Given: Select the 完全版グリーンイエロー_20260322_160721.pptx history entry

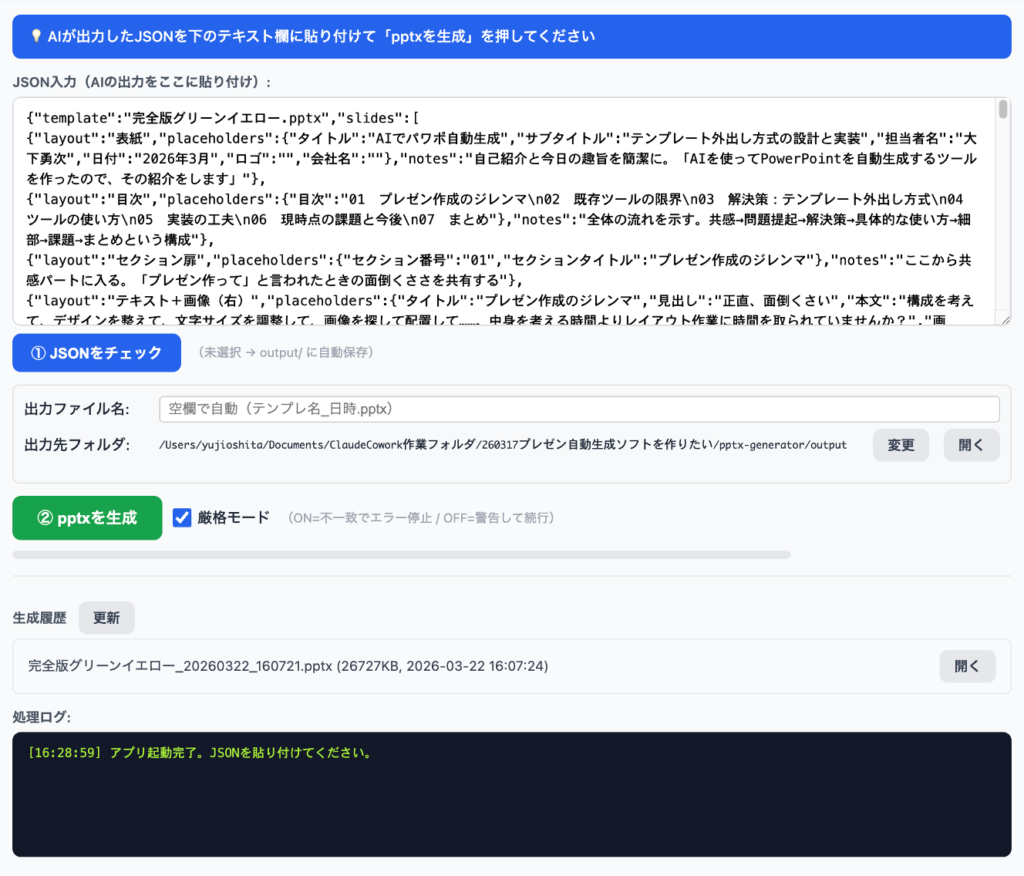Looking at the screenshot, I should [x=288, y=666].
